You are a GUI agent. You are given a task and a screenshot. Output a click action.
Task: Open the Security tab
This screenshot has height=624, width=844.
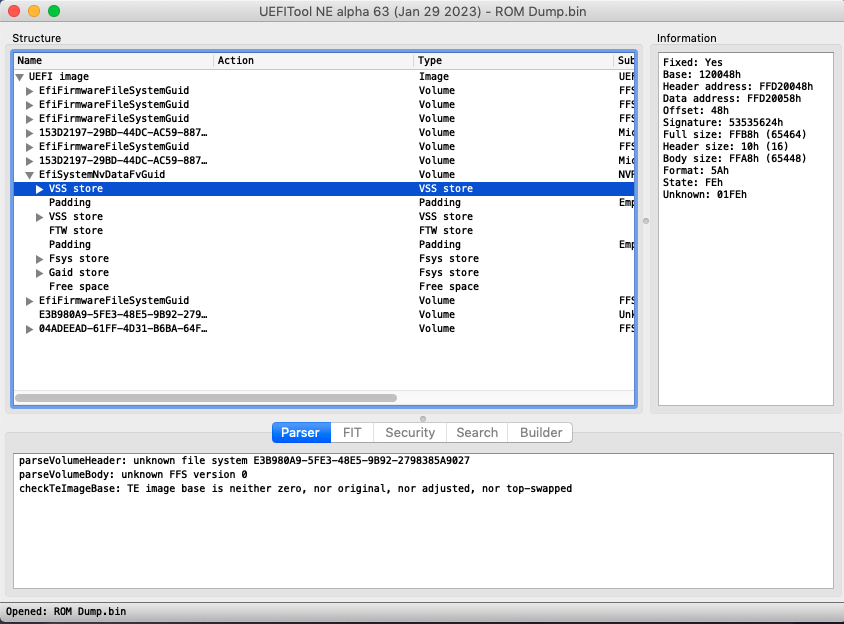click(x=410, y=432)
